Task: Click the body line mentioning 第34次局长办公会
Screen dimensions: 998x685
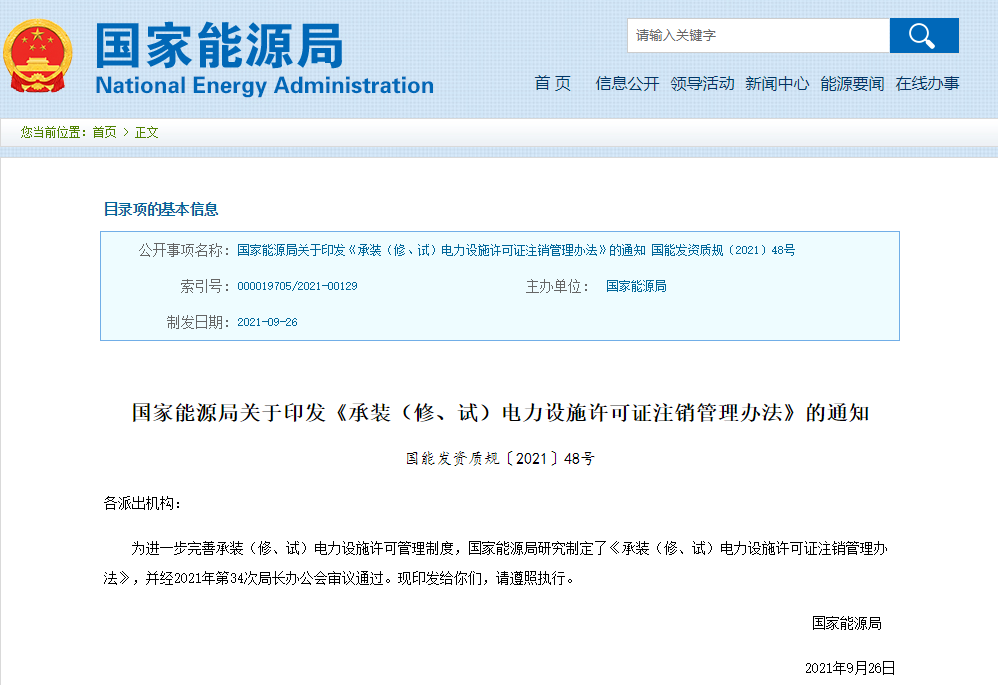Action: coord(339,578)
